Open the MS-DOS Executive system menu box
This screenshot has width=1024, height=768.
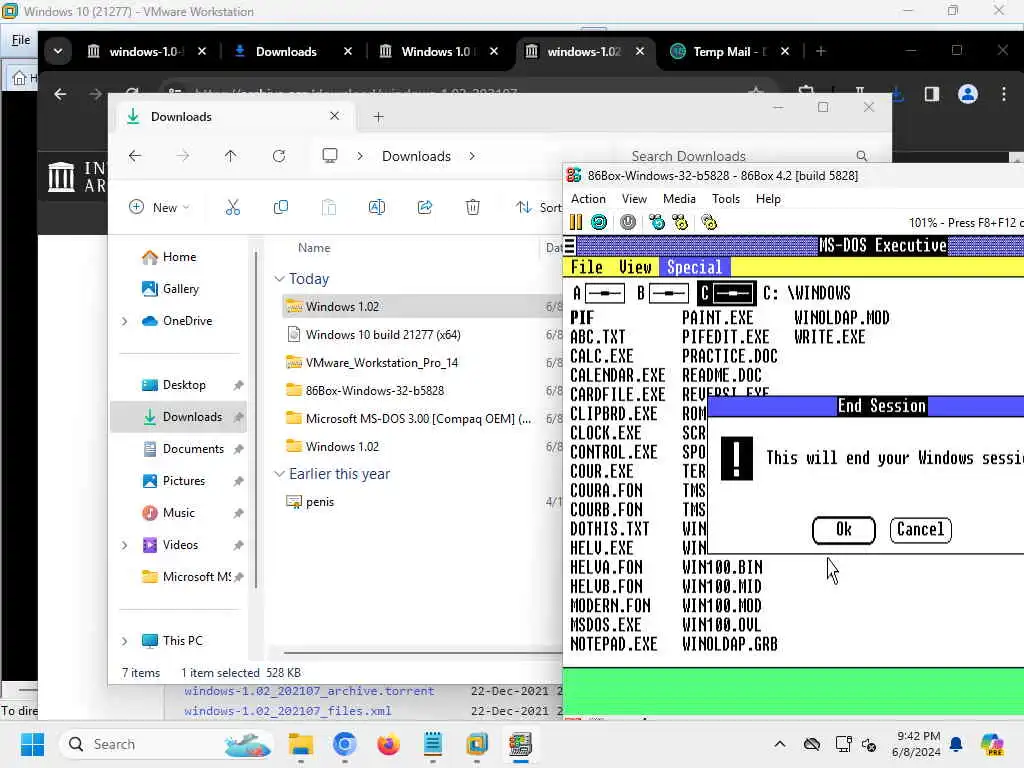569,246
